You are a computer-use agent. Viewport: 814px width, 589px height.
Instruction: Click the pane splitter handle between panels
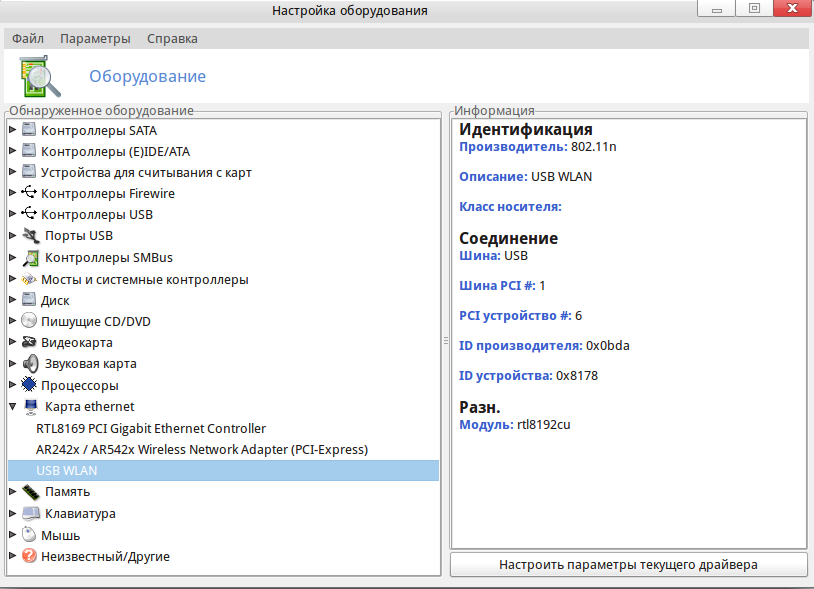[445, 341]
